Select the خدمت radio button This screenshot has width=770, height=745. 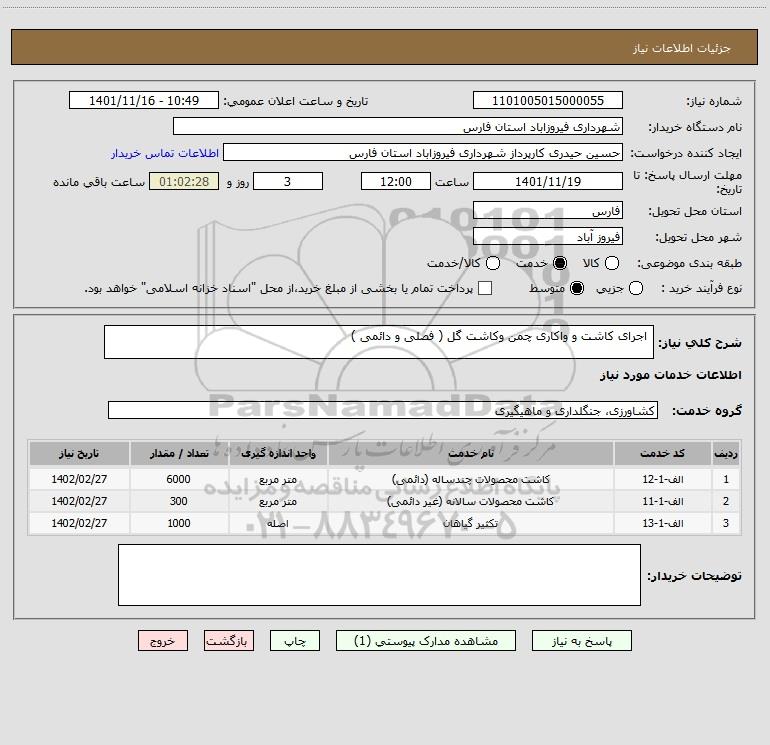[x=559, y=263]
